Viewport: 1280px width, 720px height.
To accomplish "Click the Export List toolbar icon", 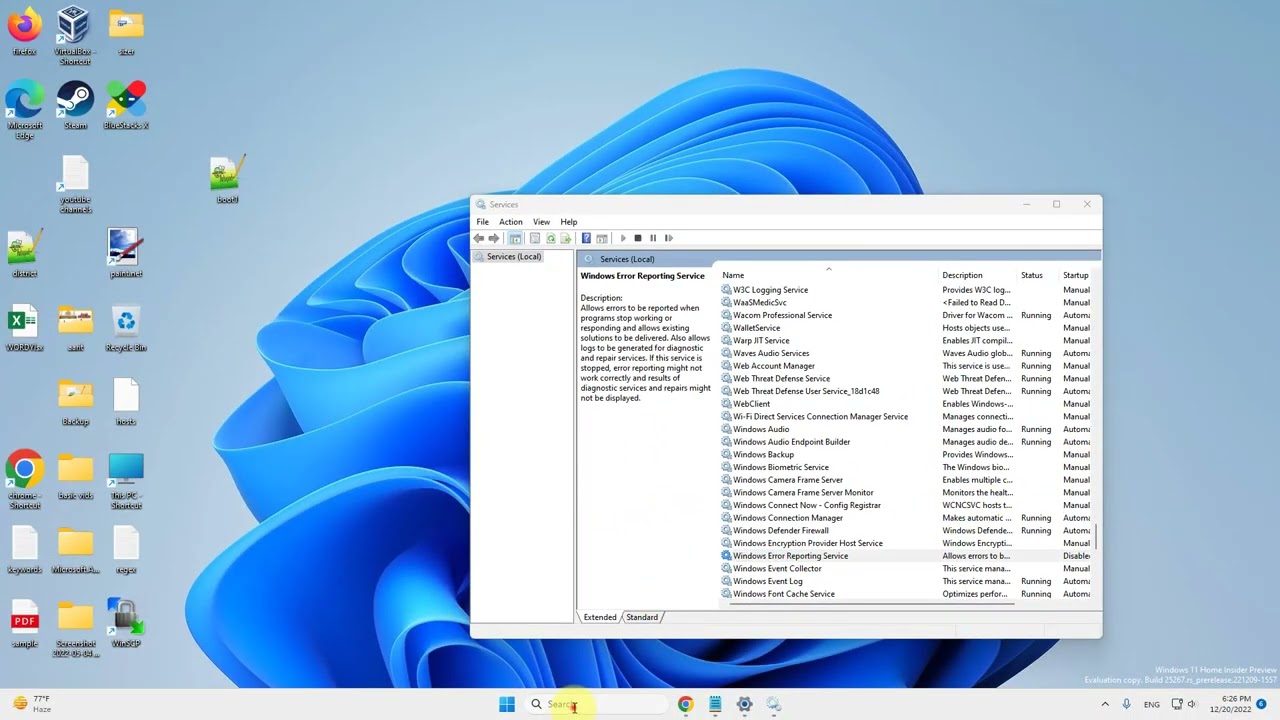I will point(566,238).
